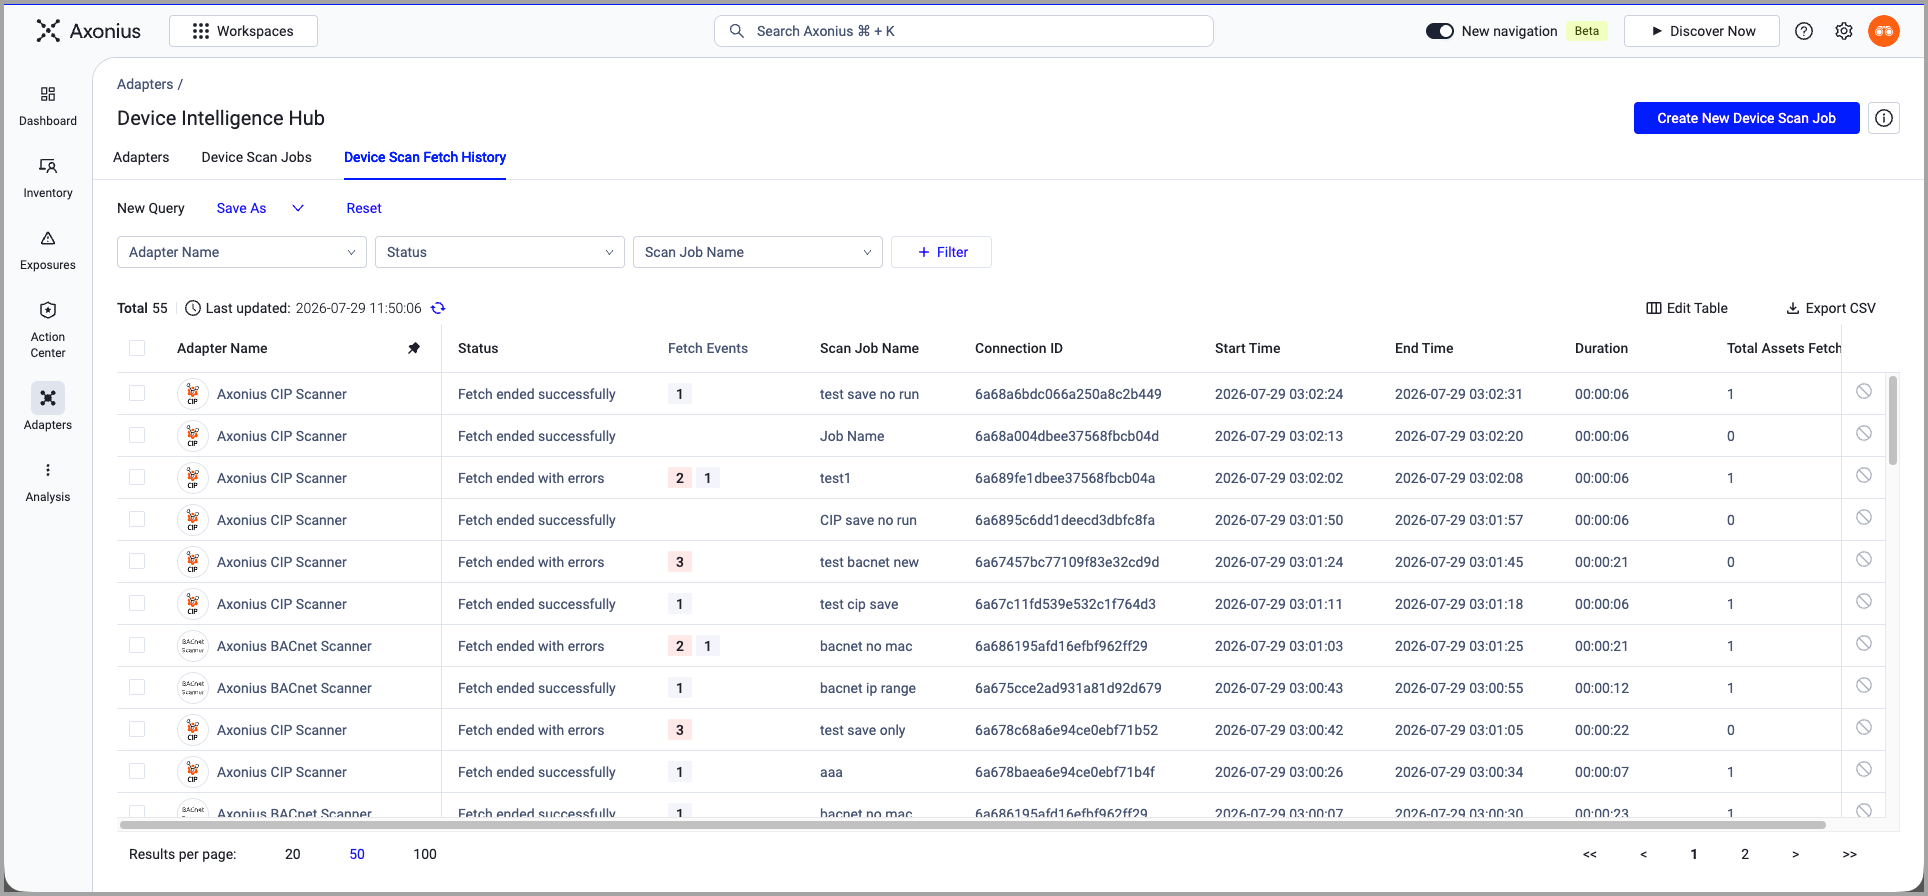Open the Scan Job Name filter dropdown
This screenshot has width=1928, height=896.
coord(758,252)
